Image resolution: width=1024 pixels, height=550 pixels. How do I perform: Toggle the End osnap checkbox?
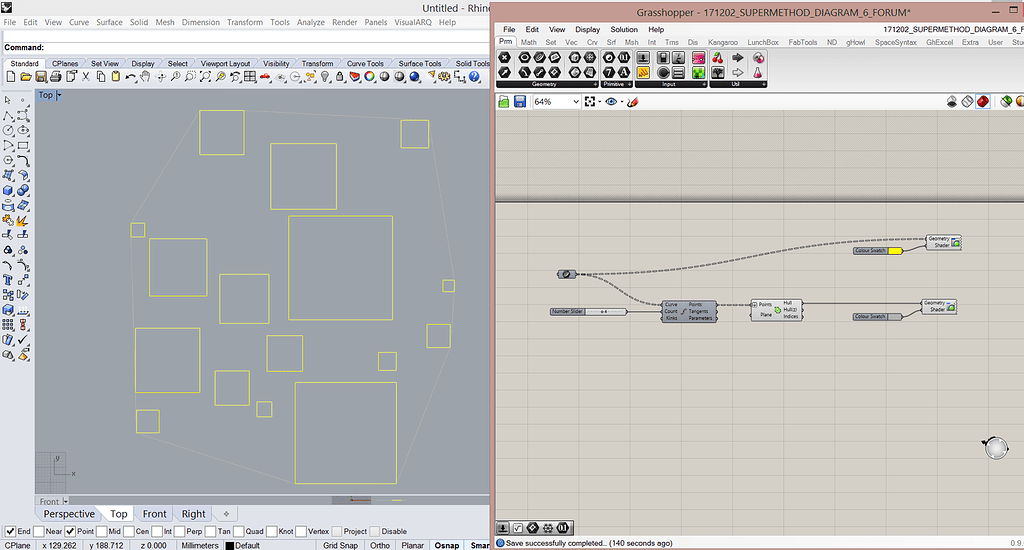pos(10,532)
